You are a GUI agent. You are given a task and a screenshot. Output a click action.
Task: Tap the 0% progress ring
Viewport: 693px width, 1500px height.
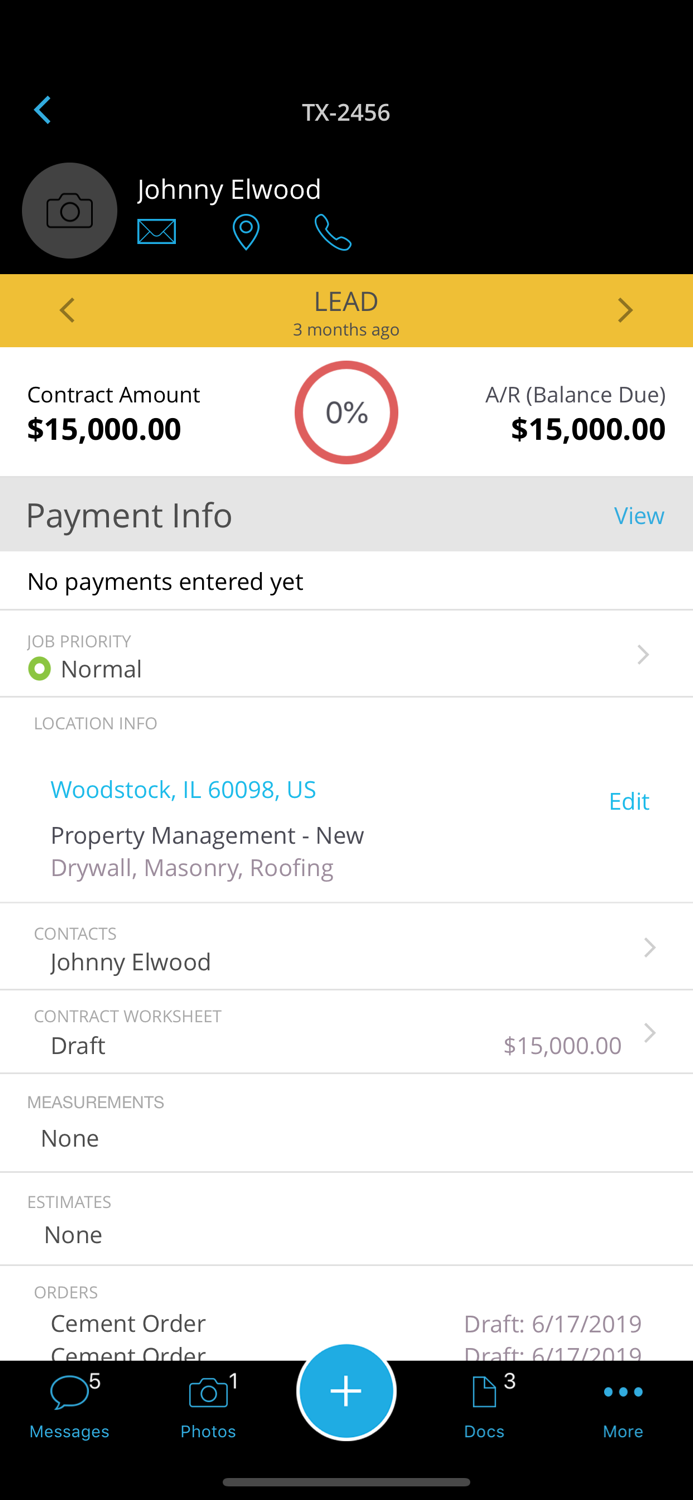346,411
